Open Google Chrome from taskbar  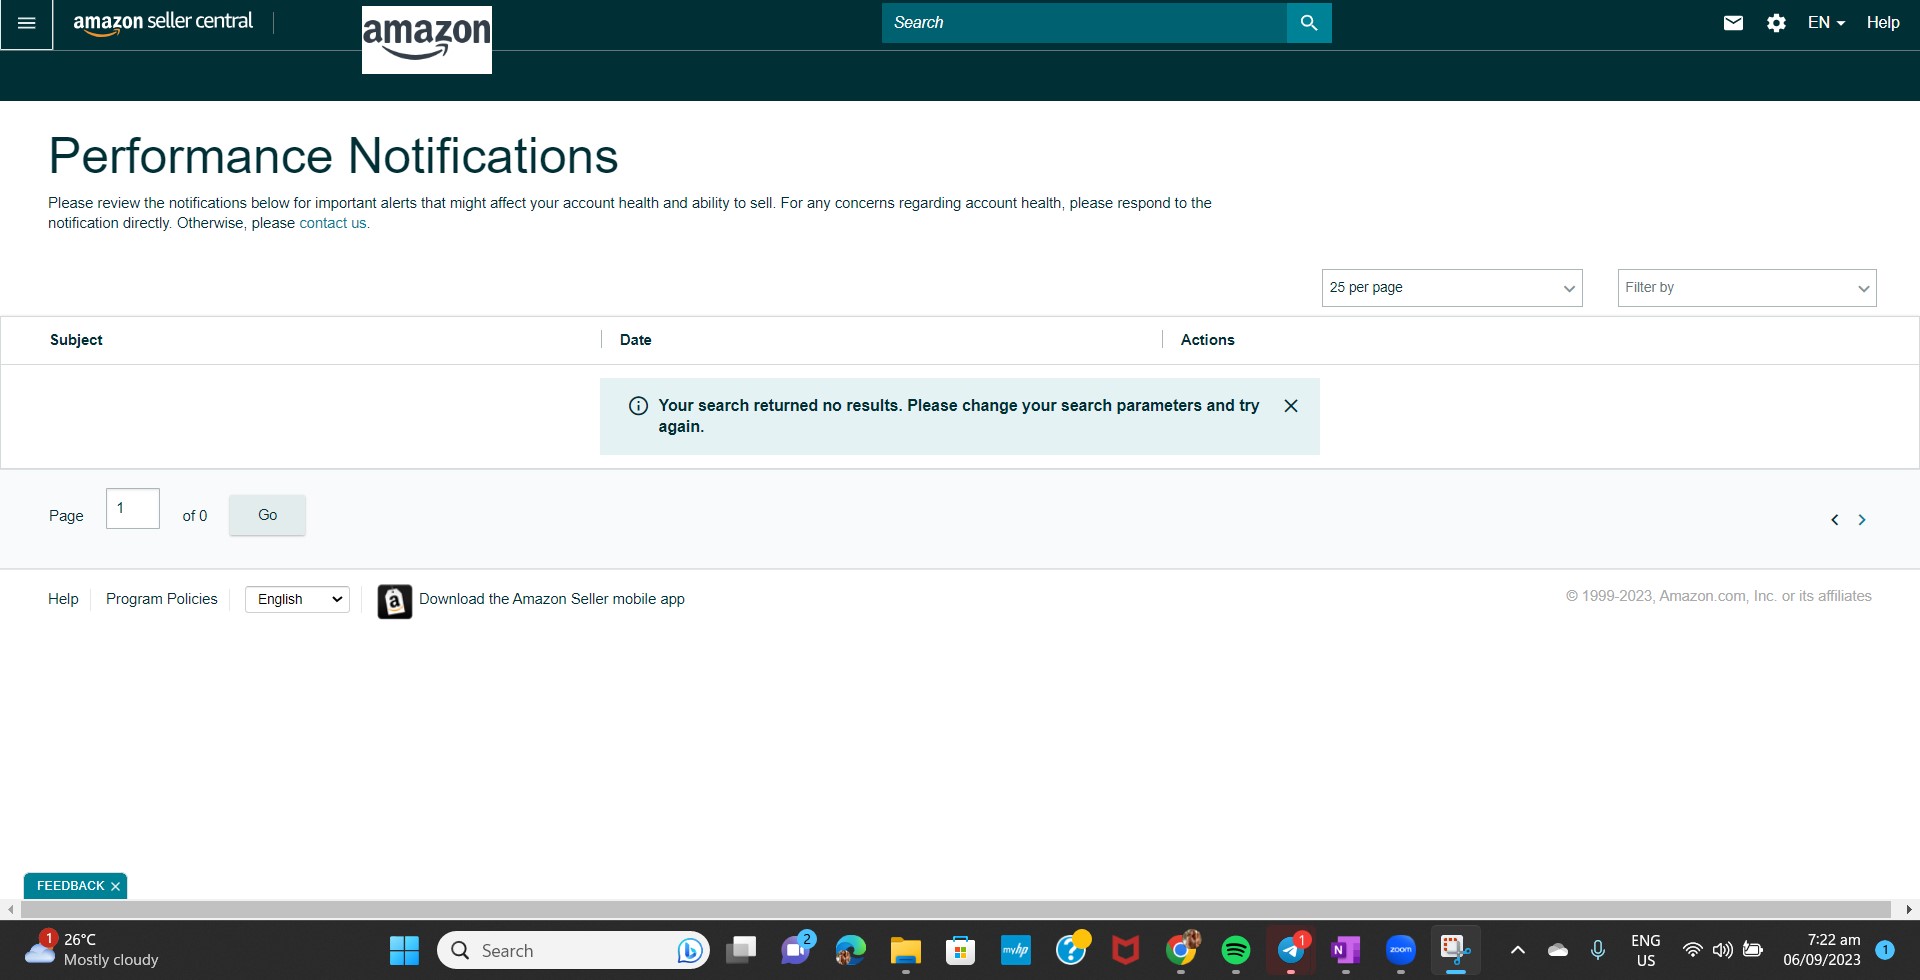(1181, 950)
